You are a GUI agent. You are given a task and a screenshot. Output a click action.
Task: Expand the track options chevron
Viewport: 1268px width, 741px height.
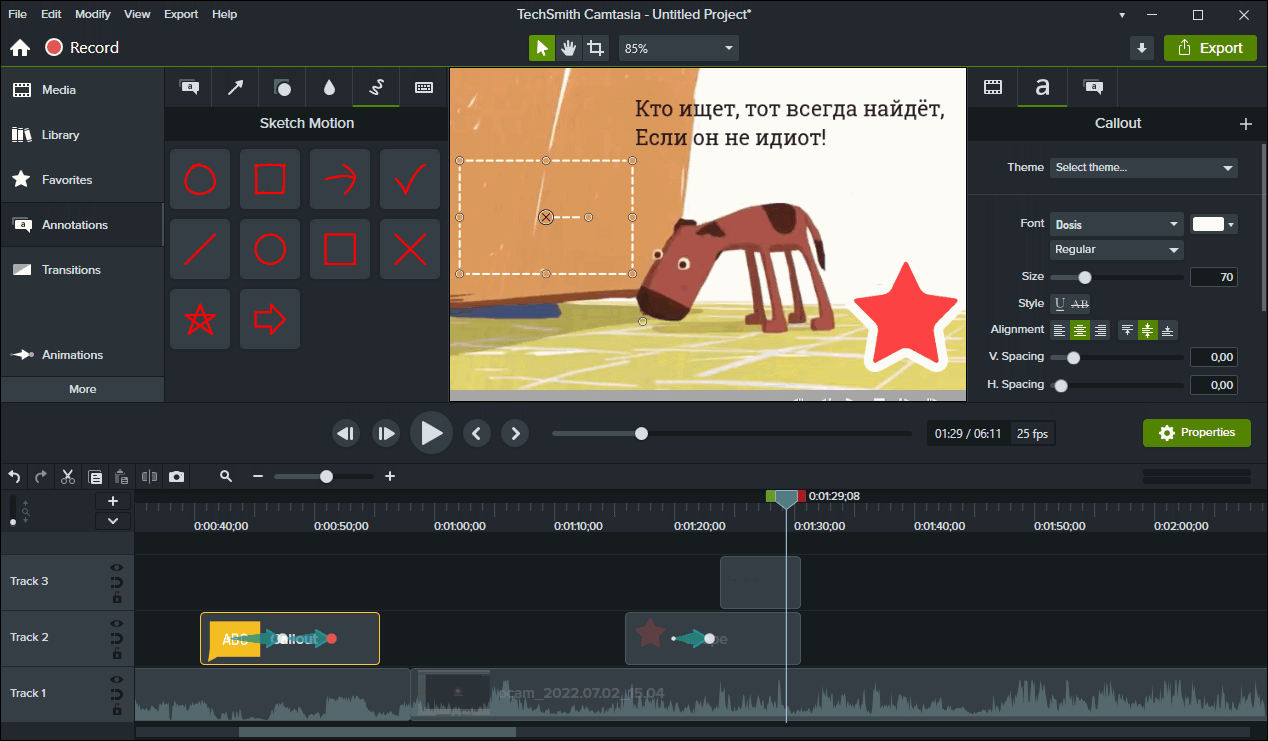113,520
